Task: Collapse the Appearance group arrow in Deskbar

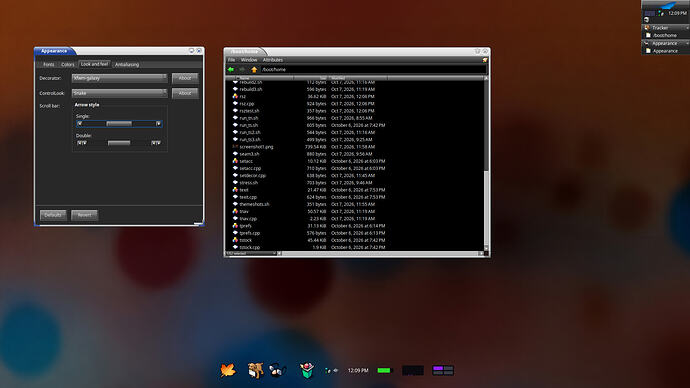Action: click(687, 43)
